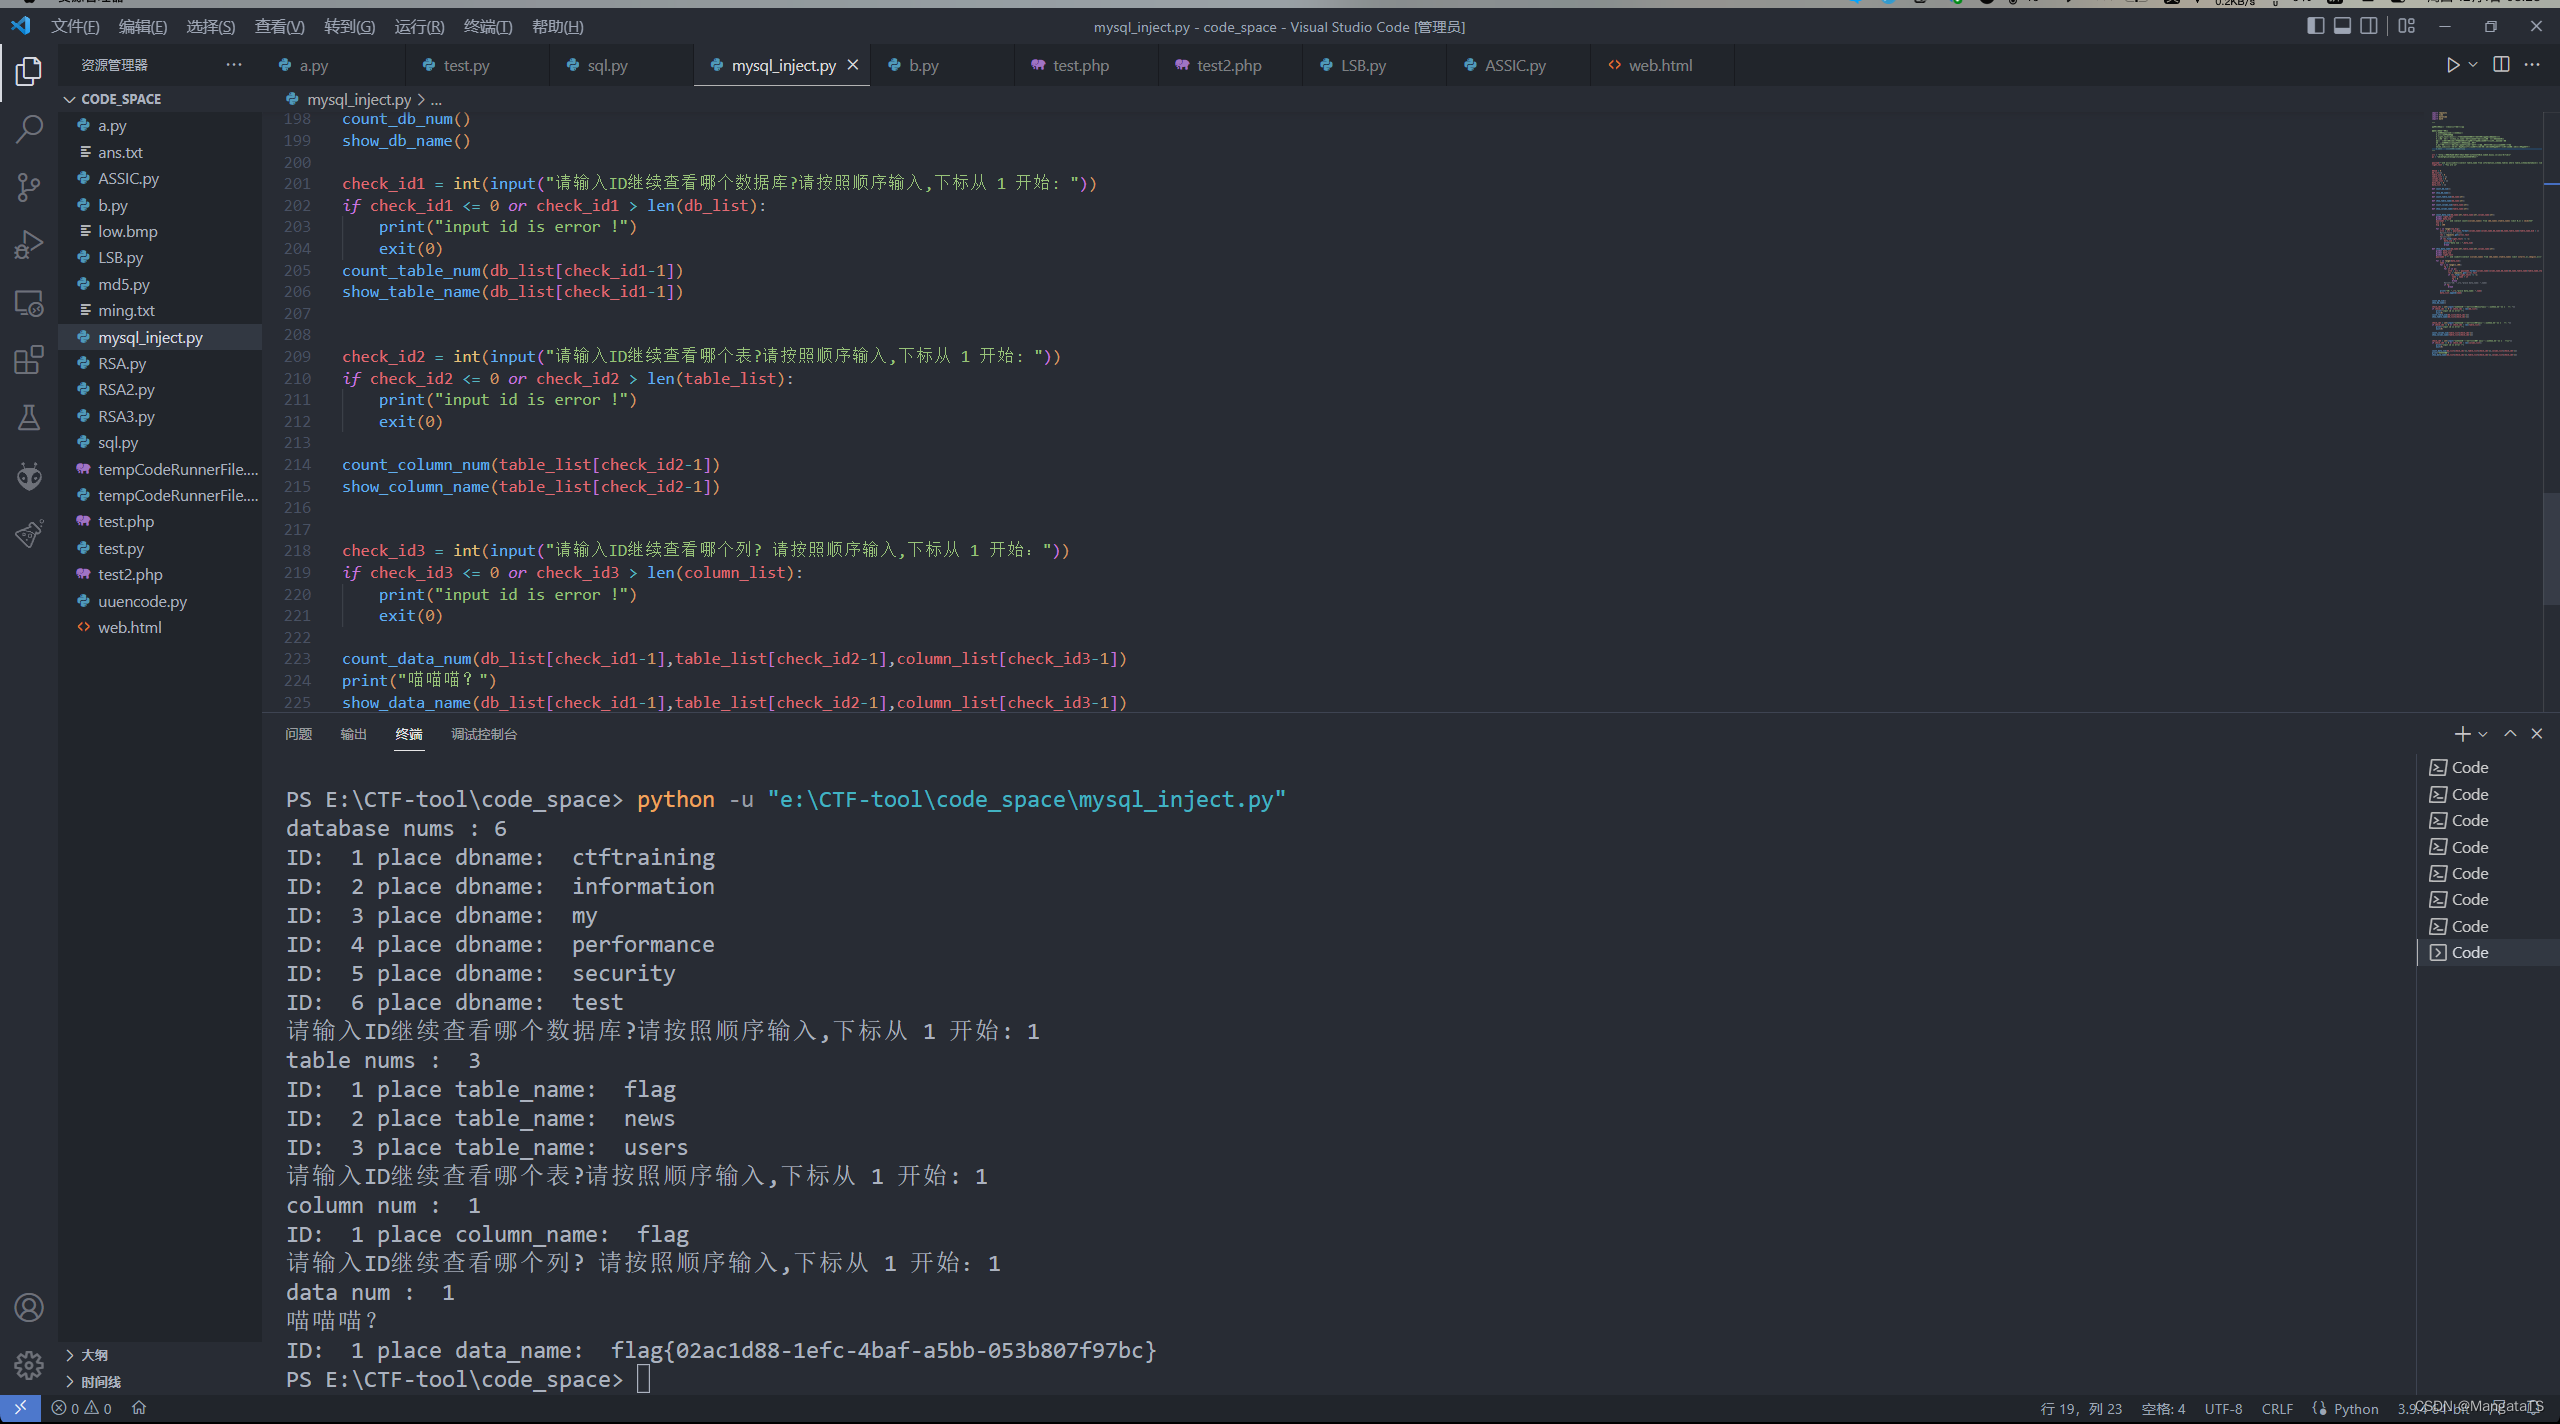Image resolution: width=2560 pixels, height=1424 pixels.
Task: Customize layout icon in title bar
Action: pyautogui.click(x=2407, y=26)
